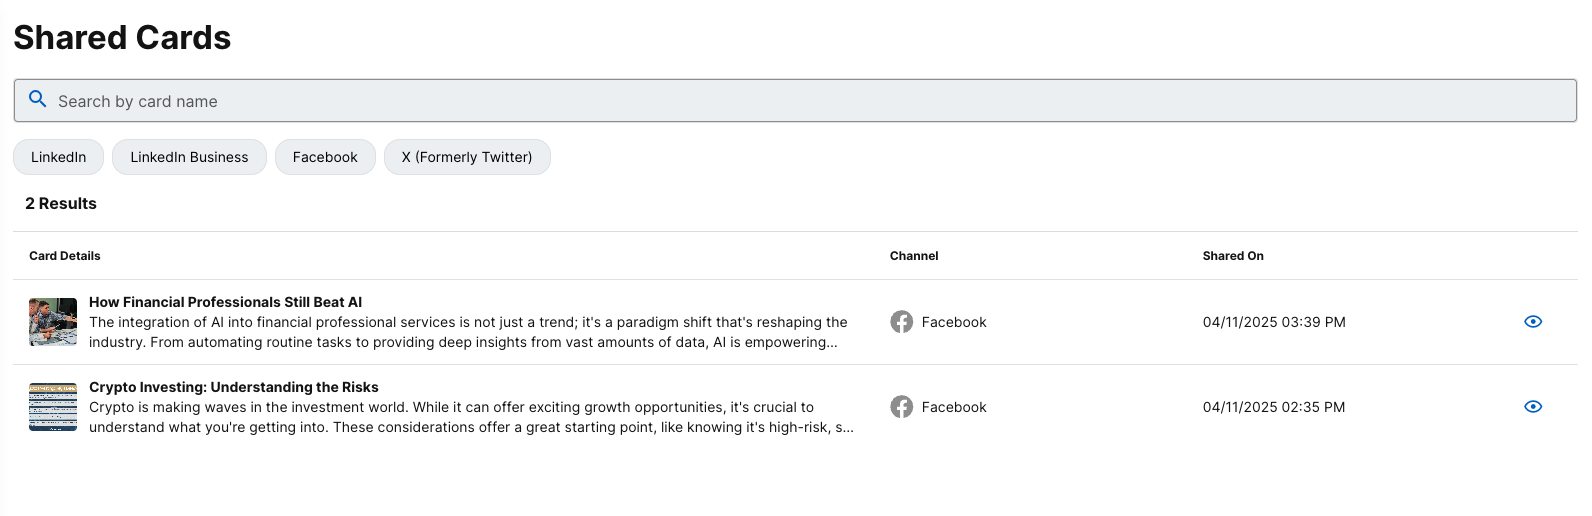Click the Channel column header
Image resolution: width=1592 pixels, height=516 pixels.
click(914, 256)
